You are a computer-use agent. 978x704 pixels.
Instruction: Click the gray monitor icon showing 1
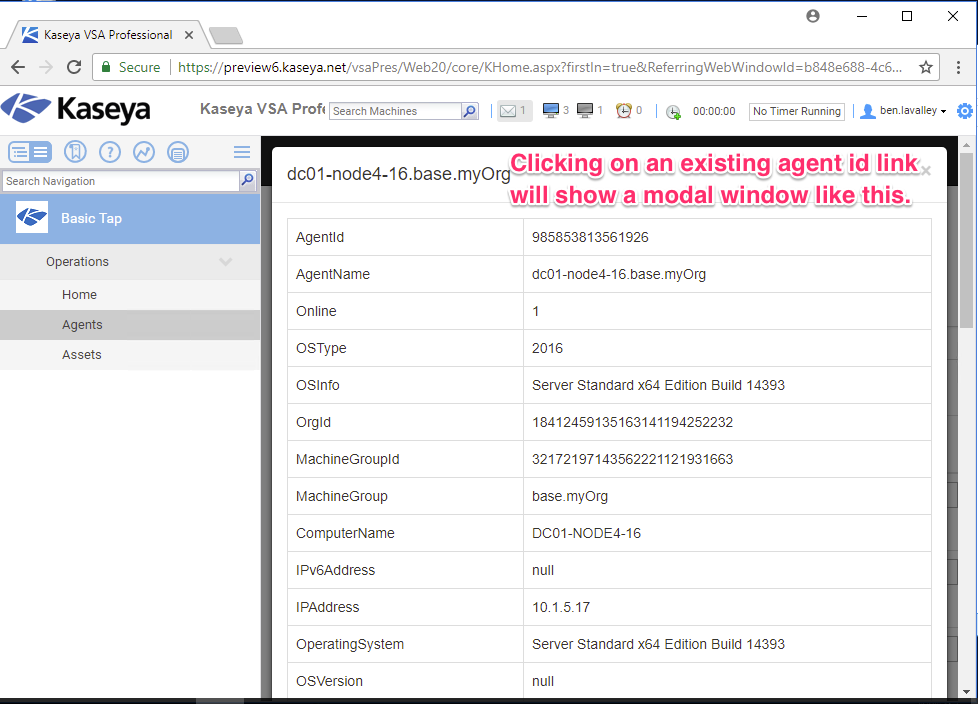tap(585, 110)
